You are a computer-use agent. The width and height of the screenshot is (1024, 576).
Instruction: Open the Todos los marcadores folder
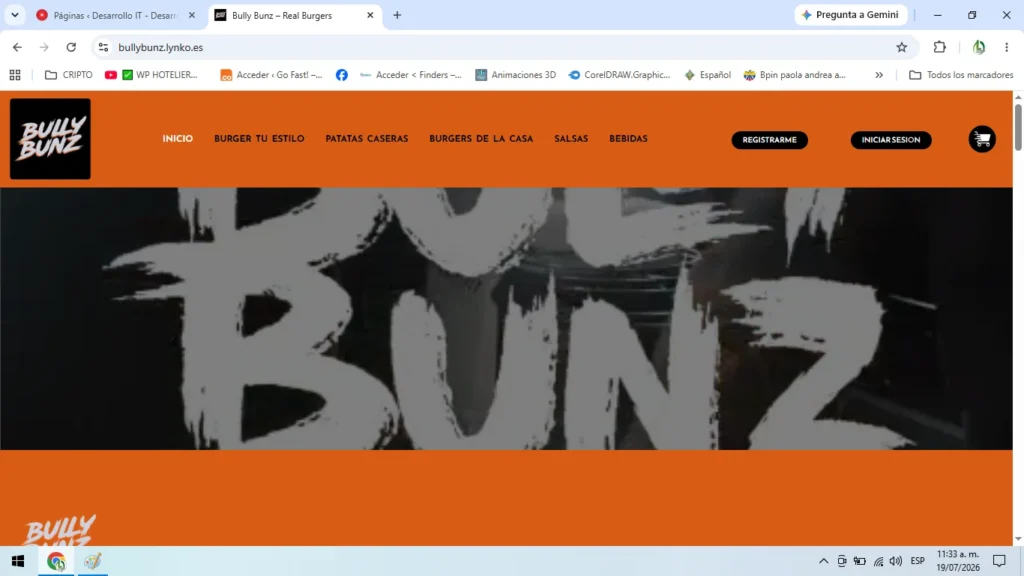click(961, 75)
